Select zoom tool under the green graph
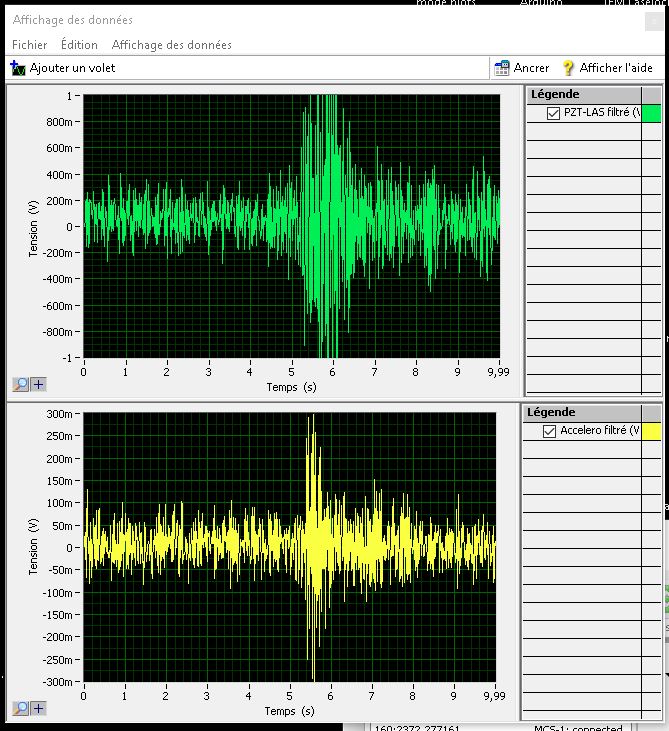 point(22,383)
